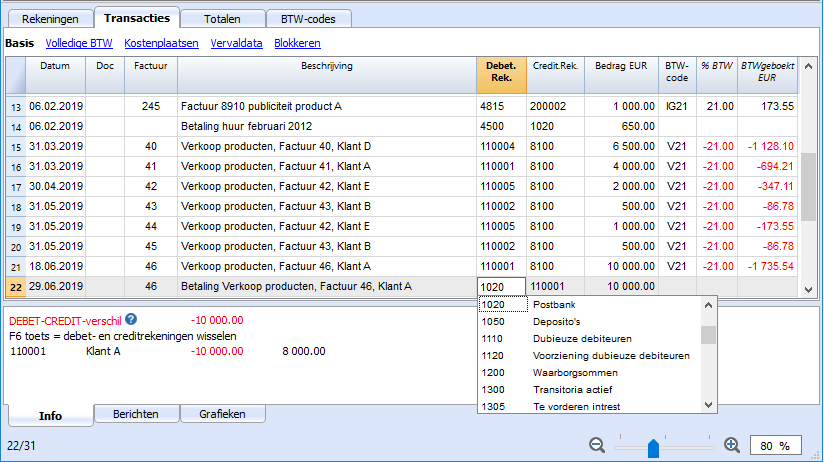Click the Datum column header
Viewport: 824px width, 462px height.
click(x=55, y=75)
